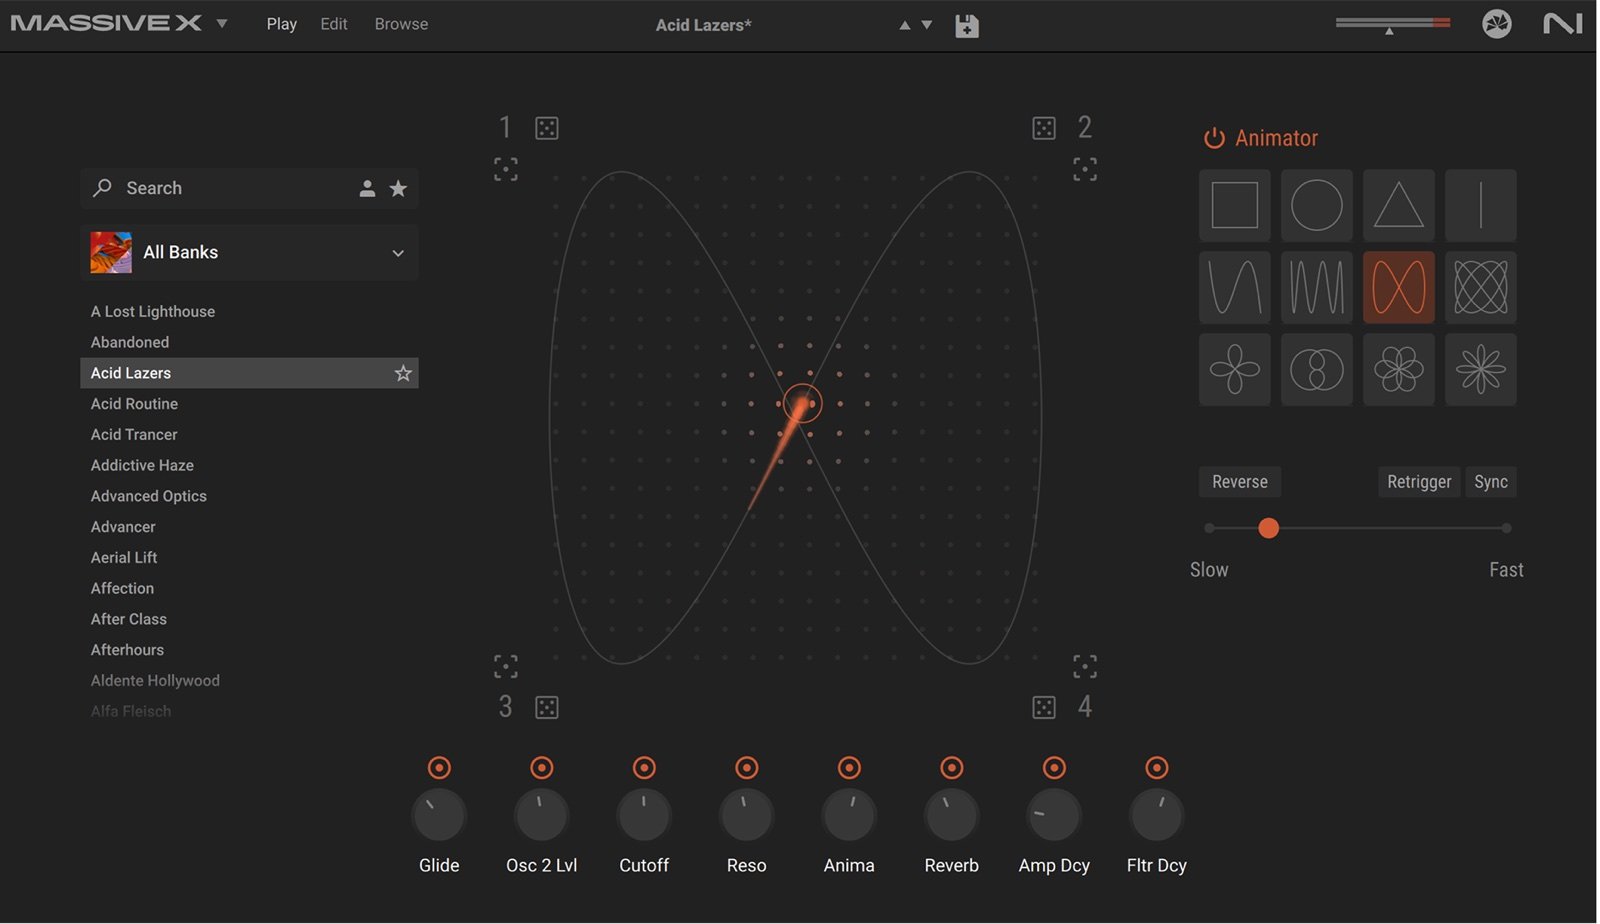The height and width of the screenshot is (924, 1600).
Task: Save the preset with the disk icon
Action: [x=966, y=26]
